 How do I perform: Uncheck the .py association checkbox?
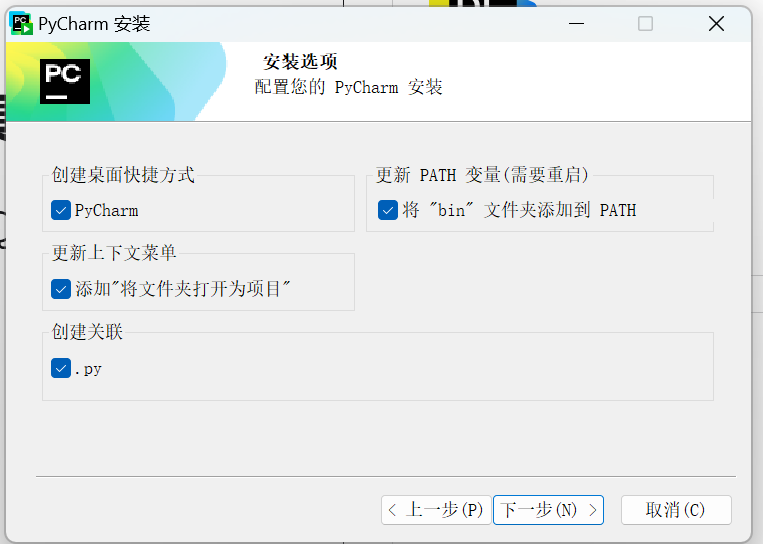click(x=61, y=368)
